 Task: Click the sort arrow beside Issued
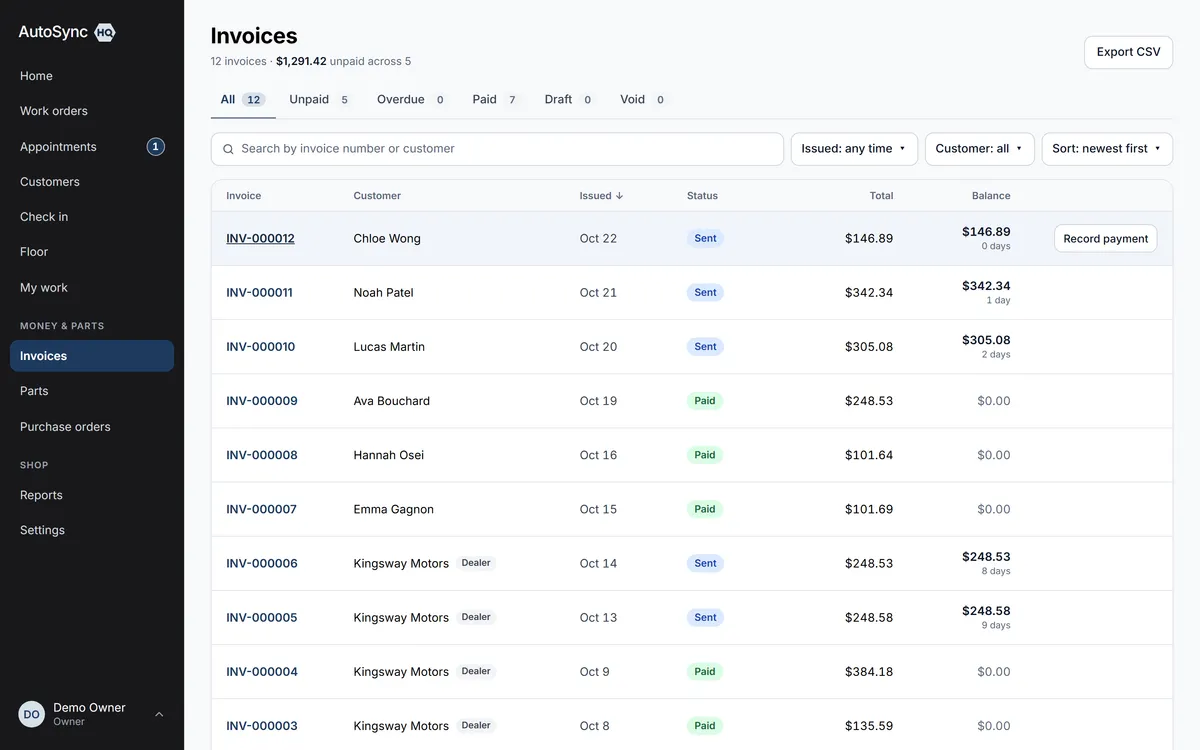[620, 196]
